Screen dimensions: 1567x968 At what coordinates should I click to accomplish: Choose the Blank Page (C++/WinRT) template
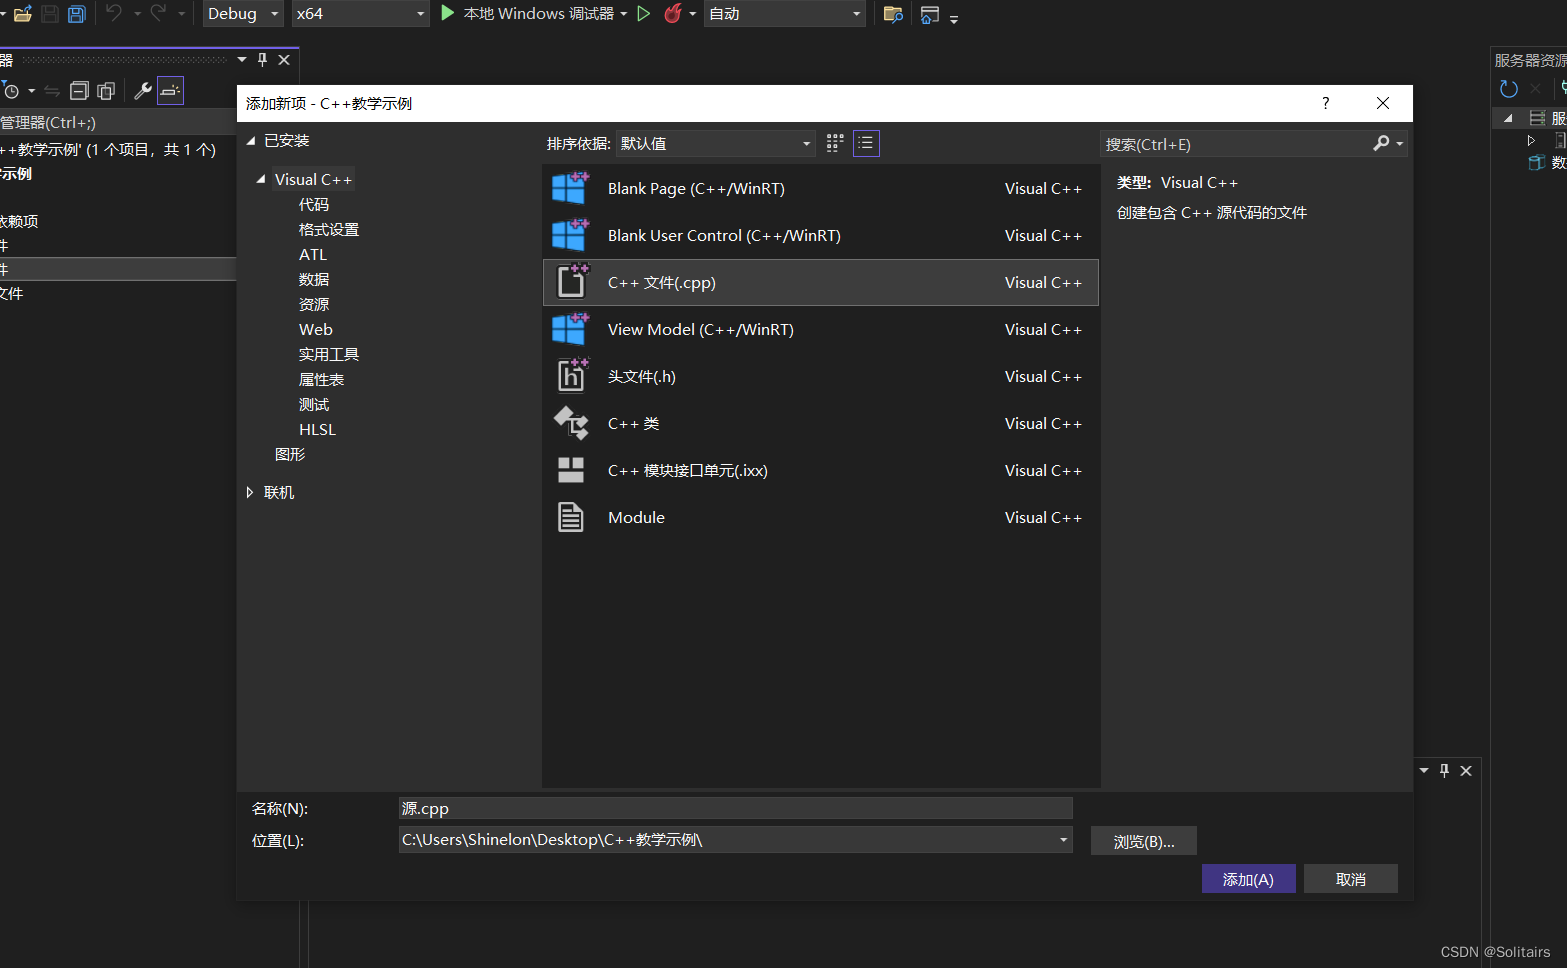820,189
